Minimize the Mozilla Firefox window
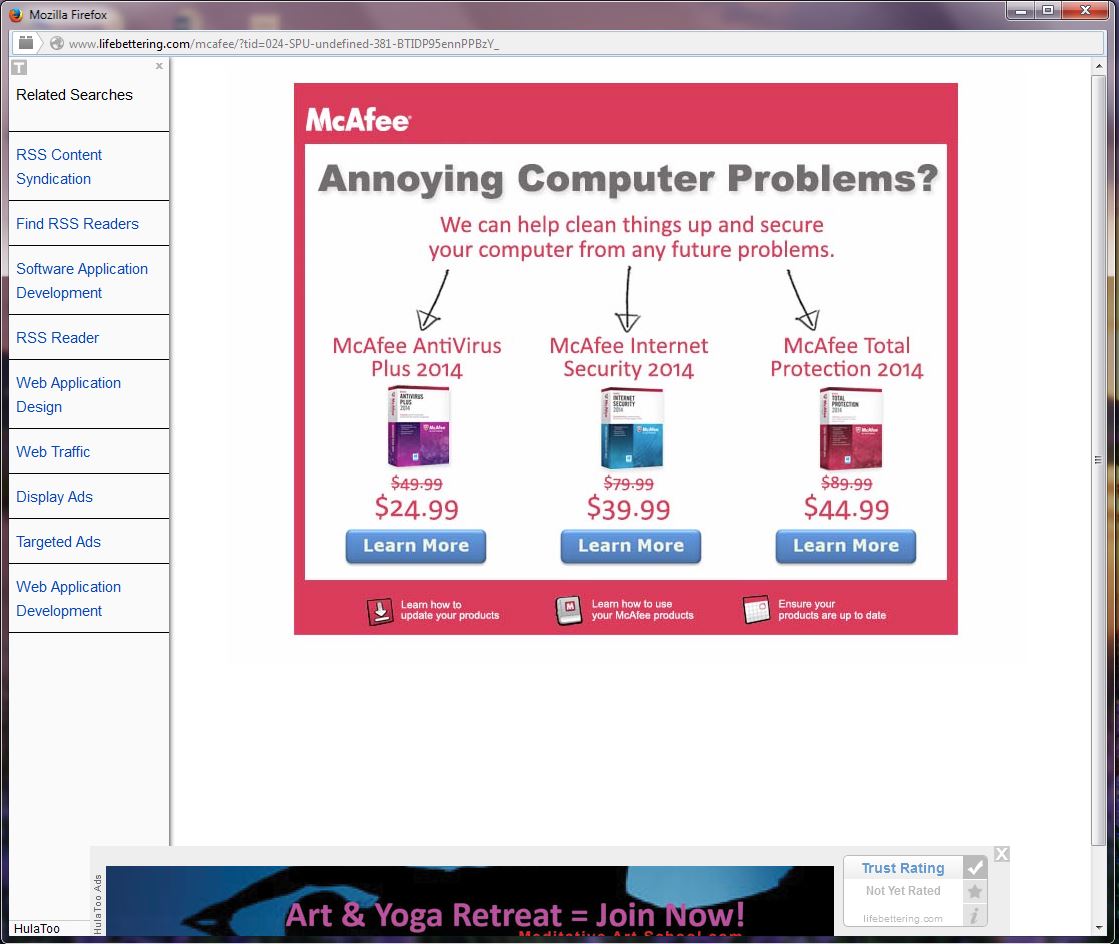 pos(1022,11)
